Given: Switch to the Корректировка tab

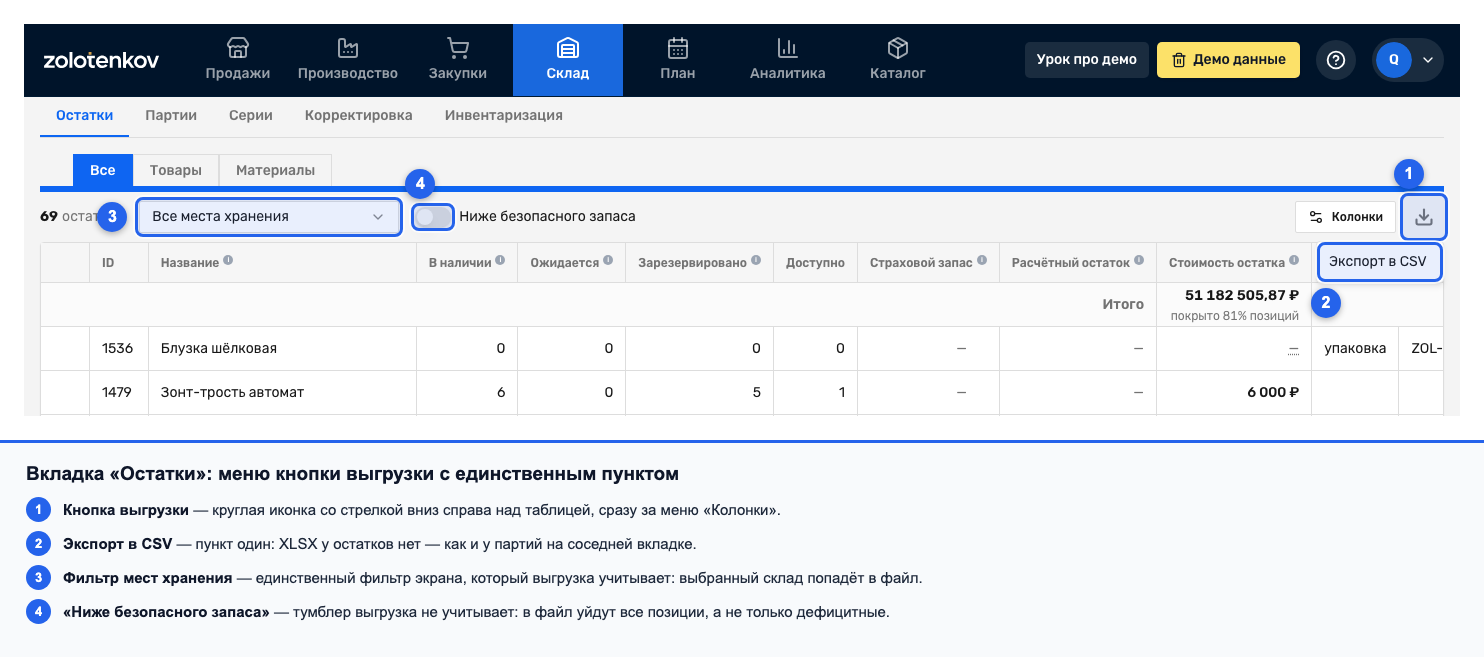Looking at the screenshot, I should (359, 115).
